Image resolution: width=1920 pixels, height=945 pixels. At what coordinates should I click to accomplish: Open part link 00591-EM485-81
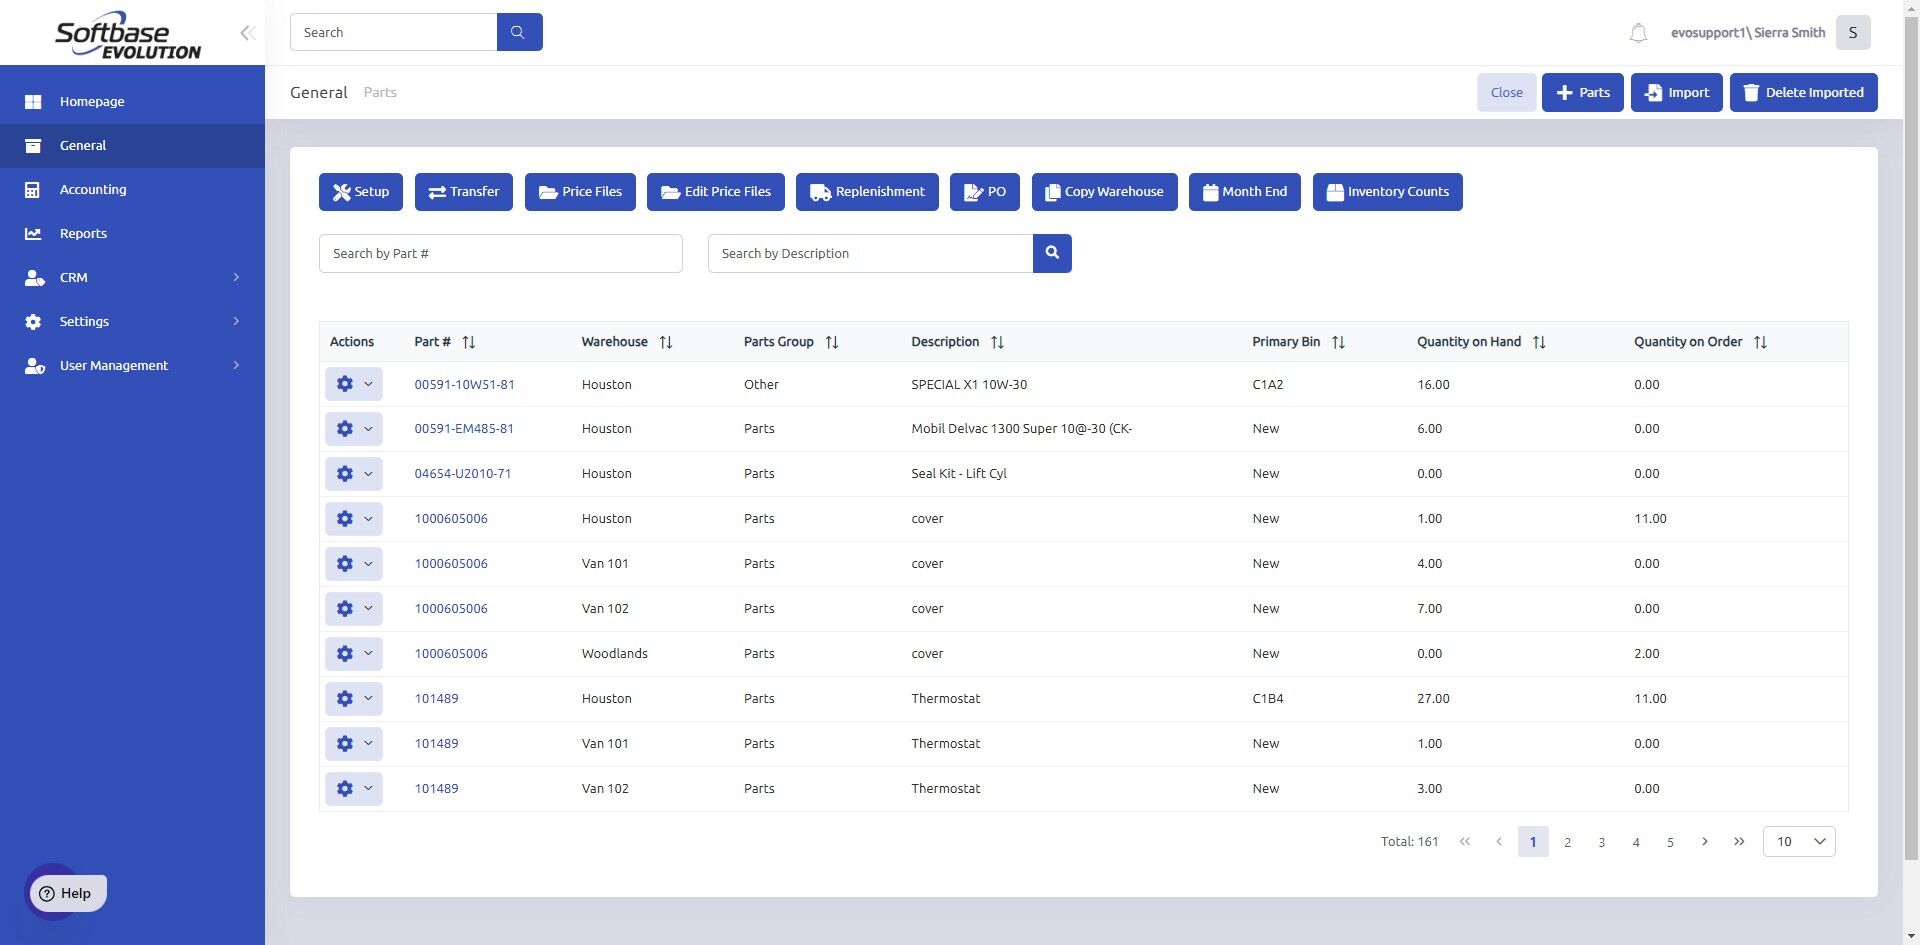(464, 429)
